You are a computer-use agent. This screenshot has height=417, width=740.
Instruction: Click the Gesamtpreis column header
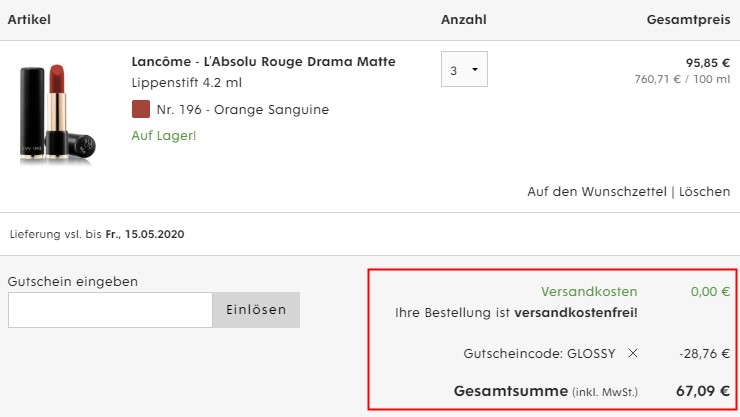(689, 20)
